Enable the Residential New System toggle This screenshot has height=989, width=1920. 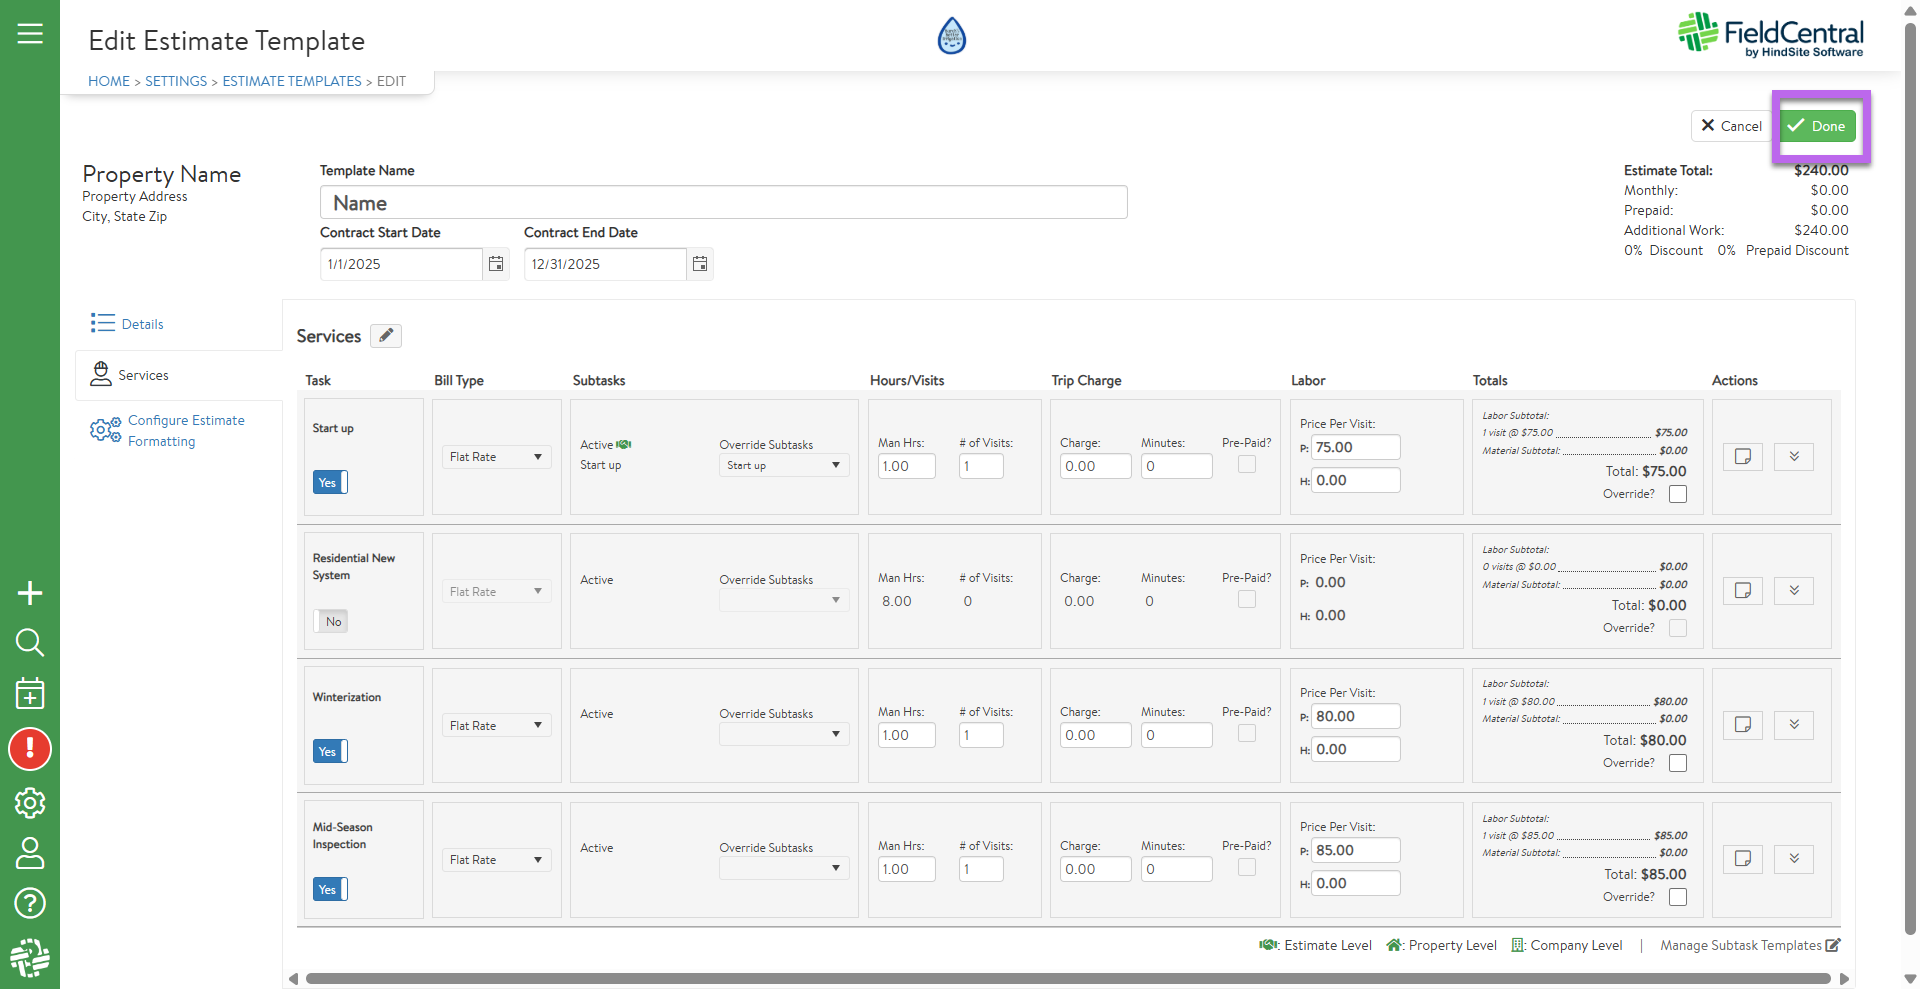pos(330,621)
